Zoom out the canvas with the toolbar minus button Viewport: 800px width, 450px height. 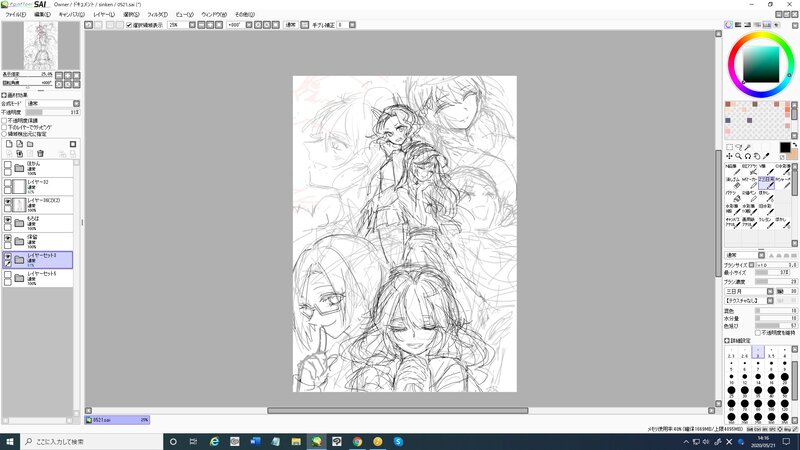[201, 24]
